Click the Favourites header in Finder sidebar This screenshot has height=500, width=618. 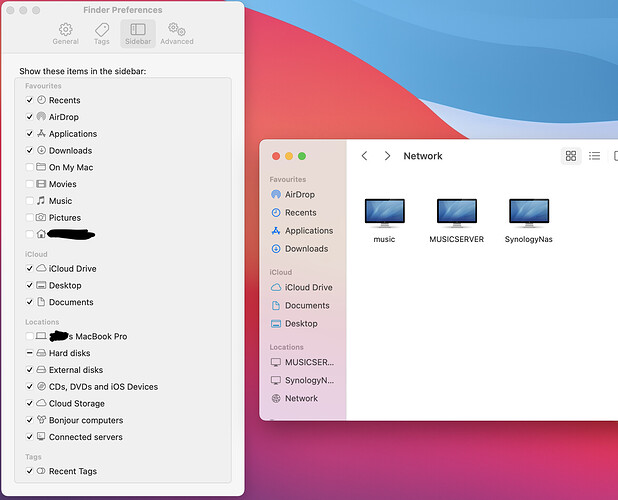pyautogui.click(x=288, y=179)
